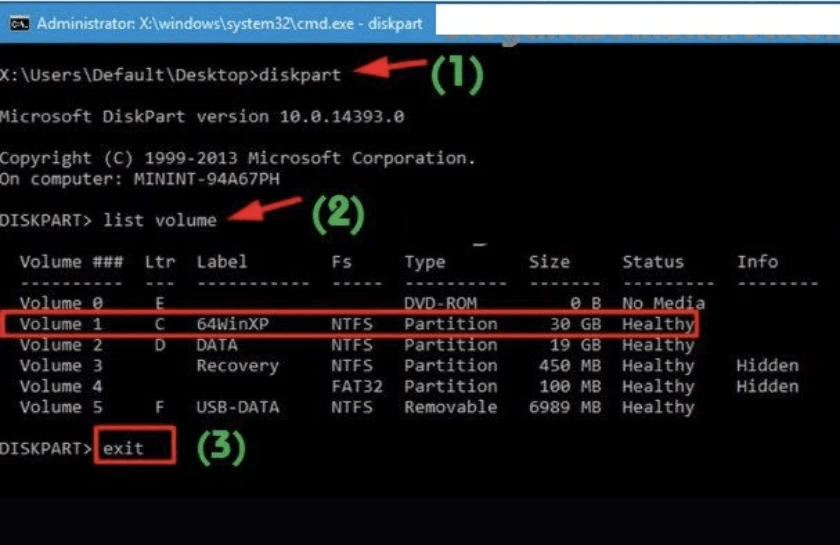The height and width of the screenshot is (545, 840).
Task: Click 'Volume 1' row name
Action: click(x=61, y=324)
